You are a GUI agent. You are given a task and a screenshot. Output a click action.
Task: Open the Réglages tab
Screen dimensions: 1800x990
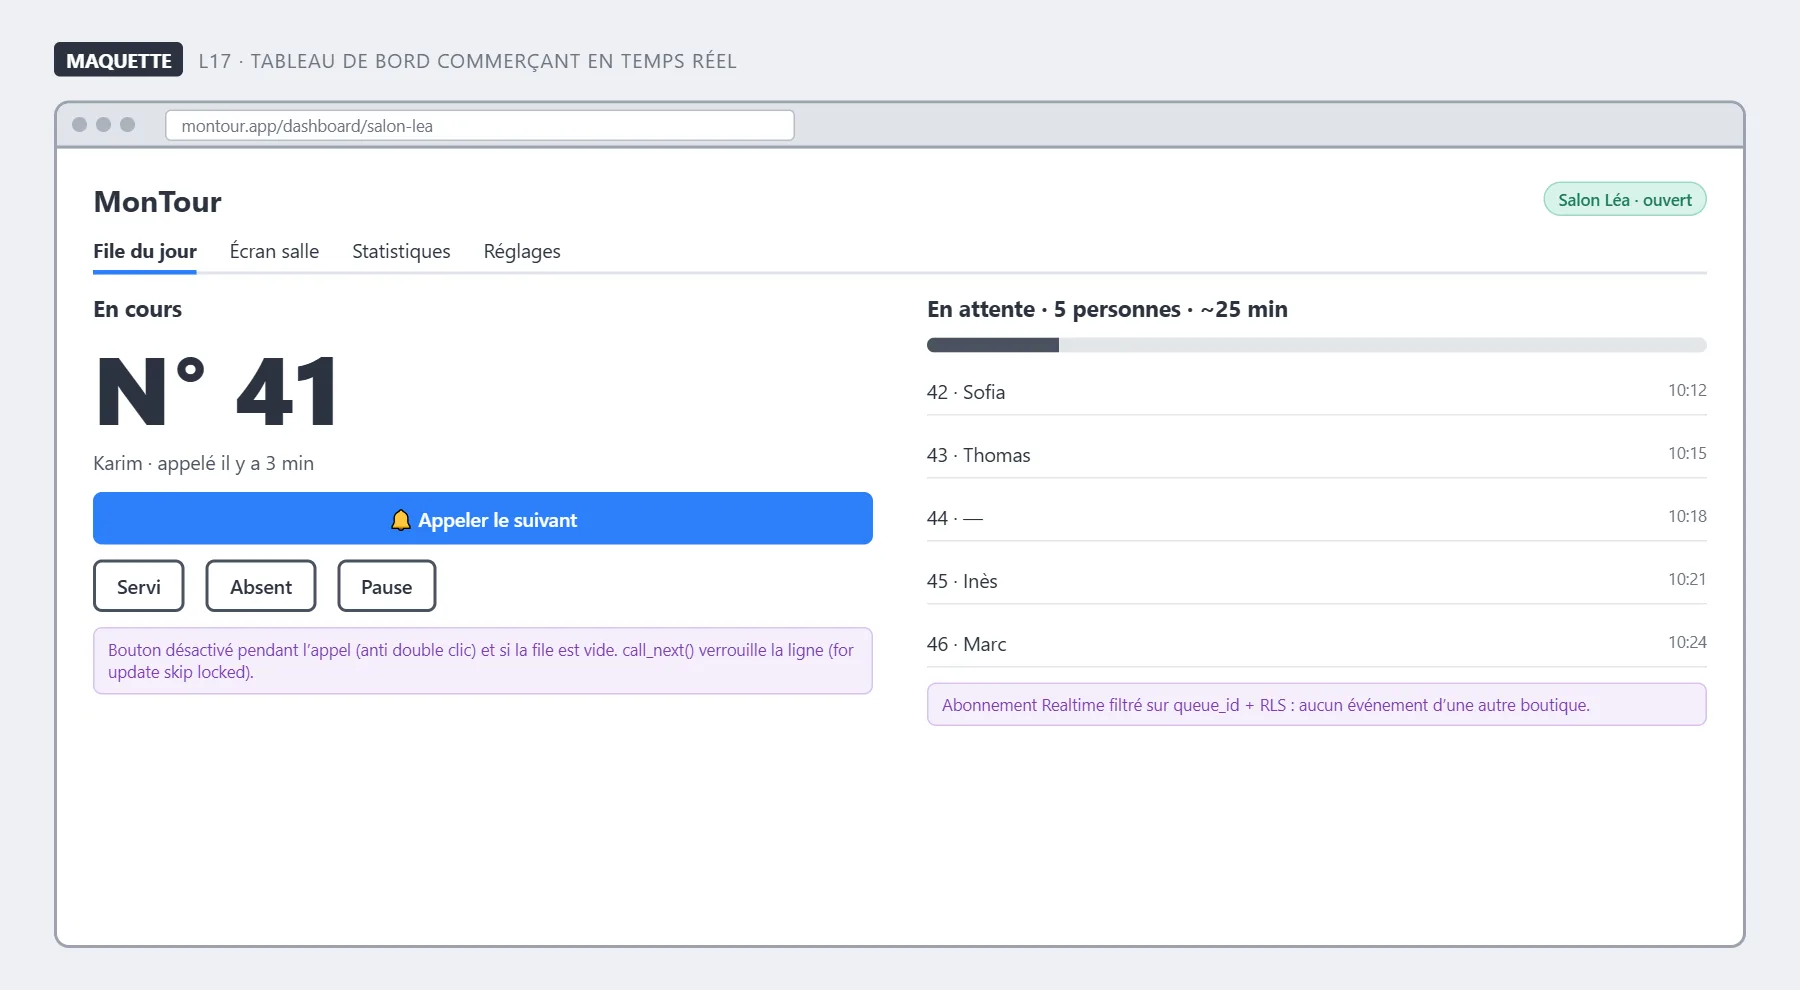pyautogui.click(x=522, y=251)
